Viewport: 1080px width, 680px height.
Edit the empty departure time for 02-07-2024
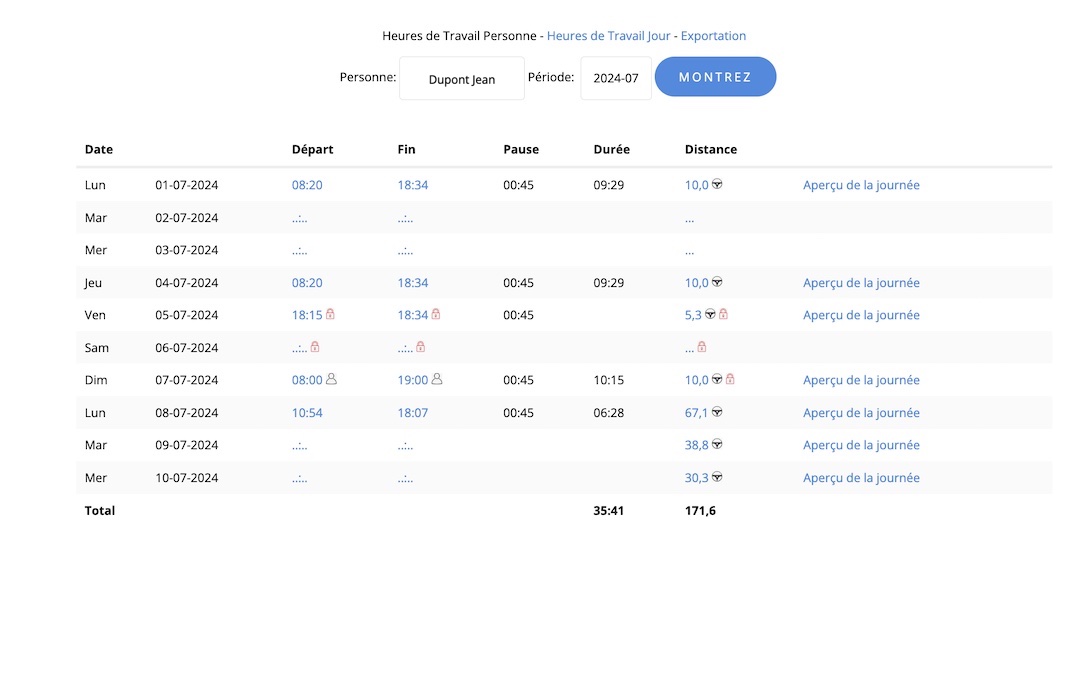point(300,218)
